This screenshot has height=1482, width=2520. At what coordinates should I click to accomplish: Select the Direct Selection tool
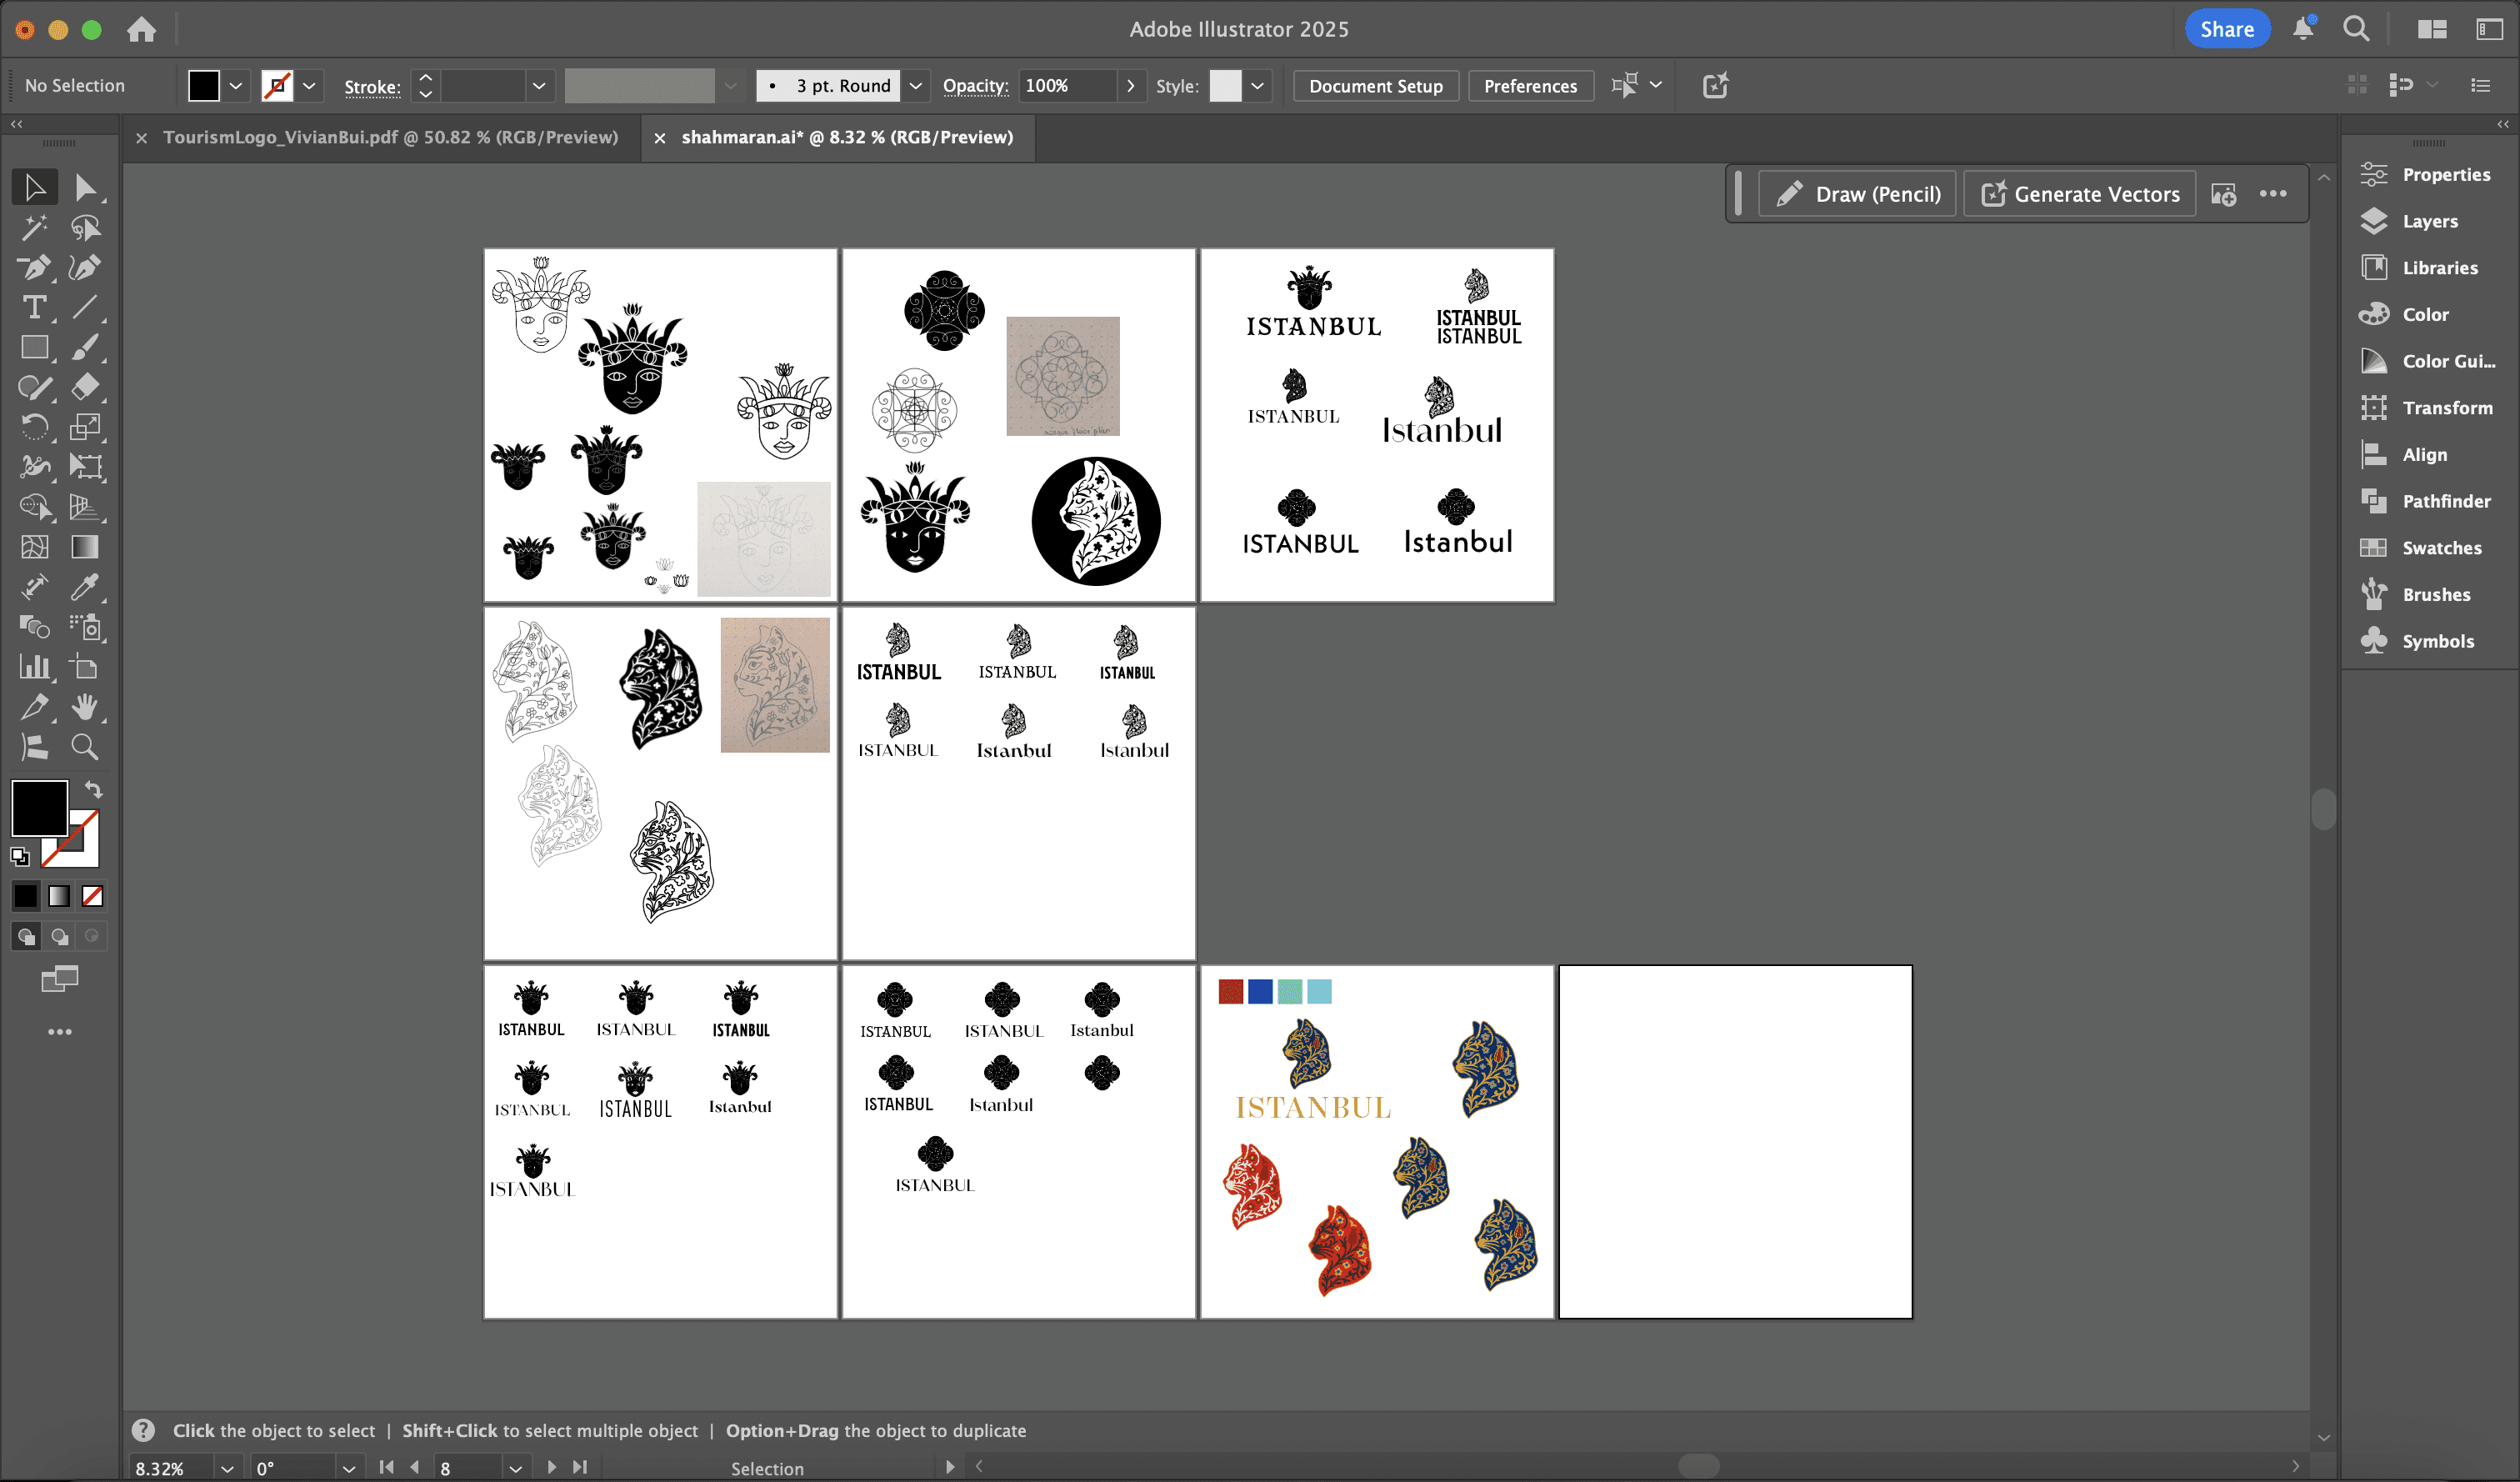point(85,188)
